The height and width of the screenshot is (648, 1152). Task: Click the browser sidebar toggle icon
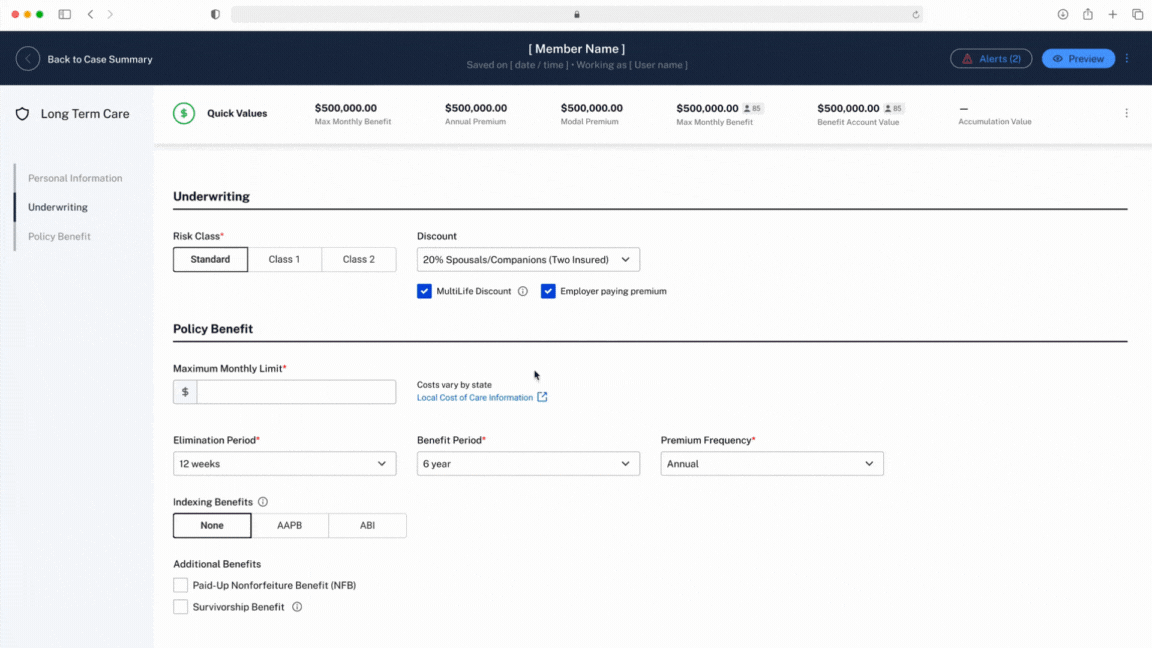[x=65, y=14]
